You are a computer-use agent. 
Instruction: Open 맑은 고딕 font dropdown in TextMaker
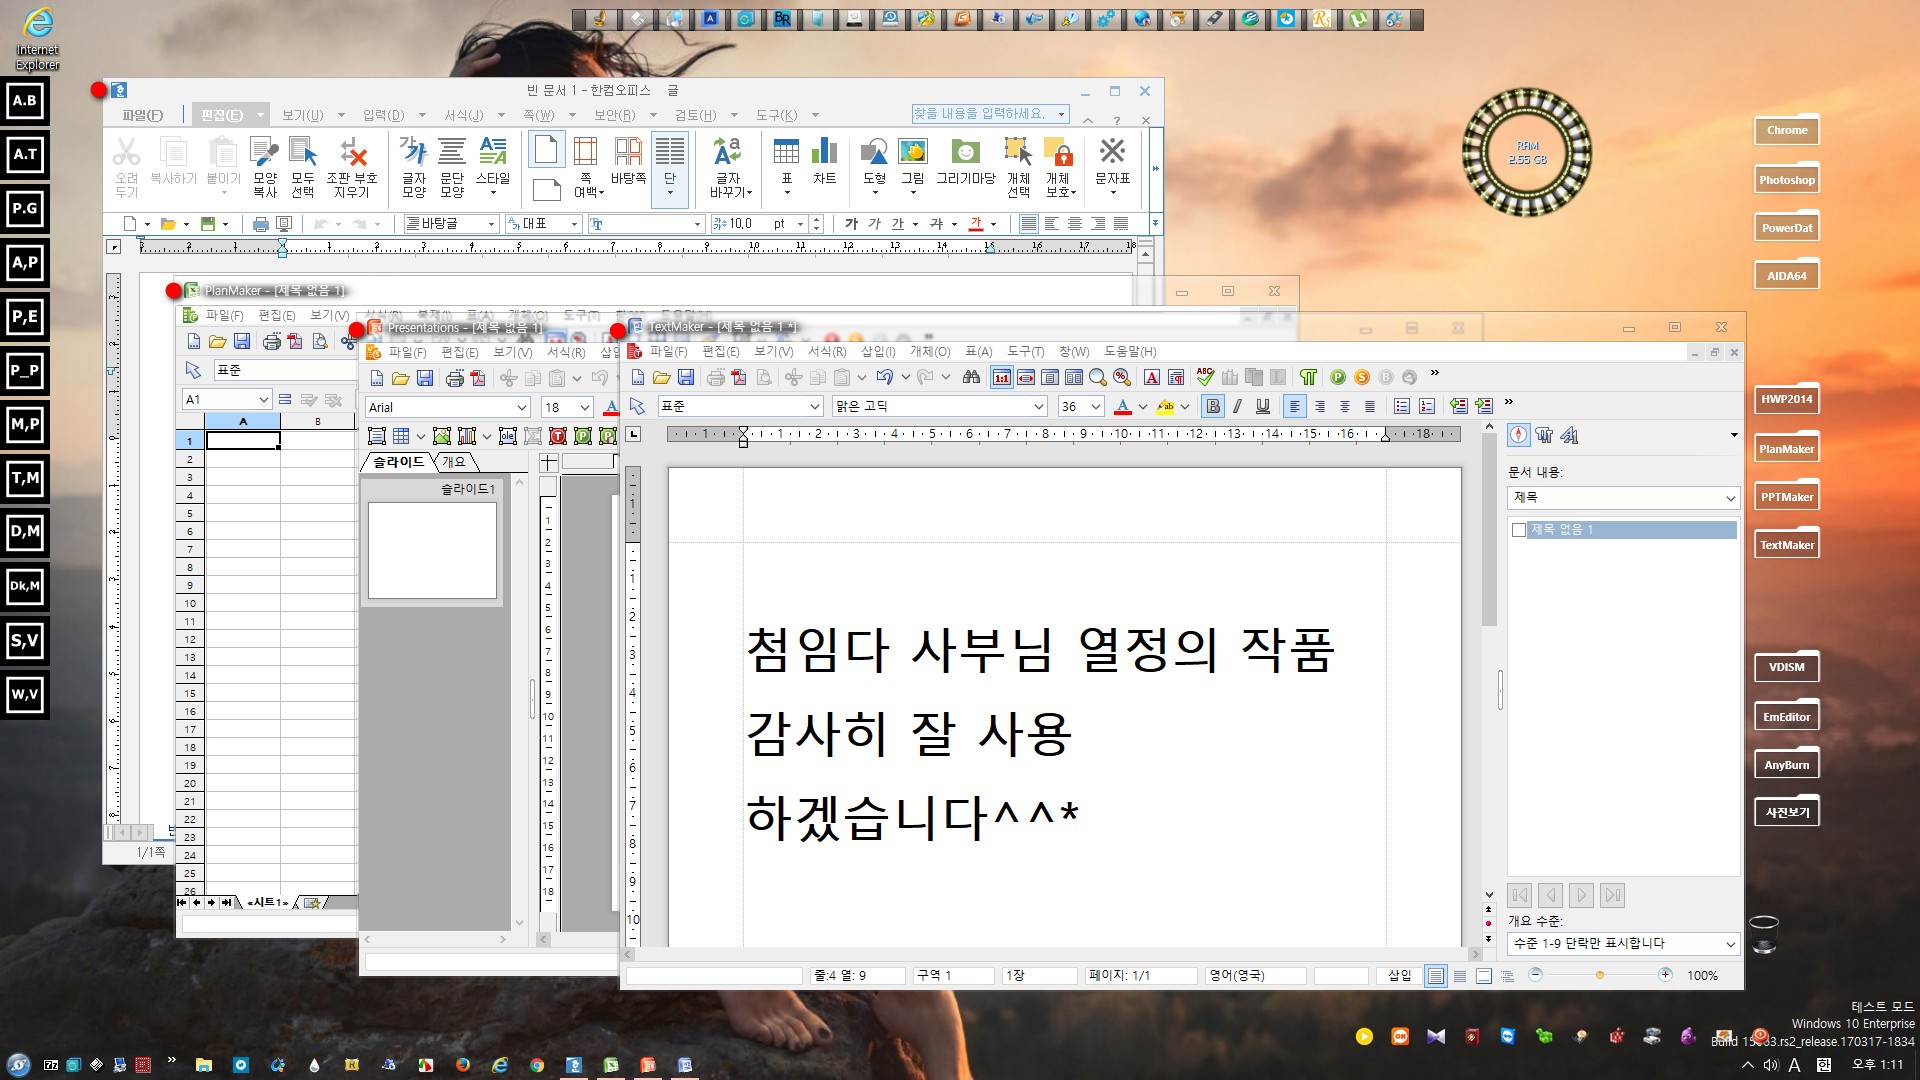(1038, 406)
